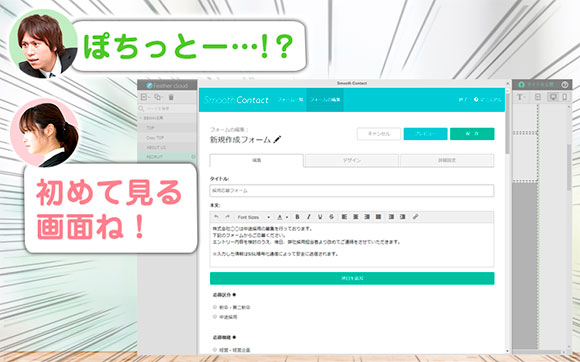
Task: Open the text color dropdown arrow
Action: pyautogui.click(x=287, y=217)
